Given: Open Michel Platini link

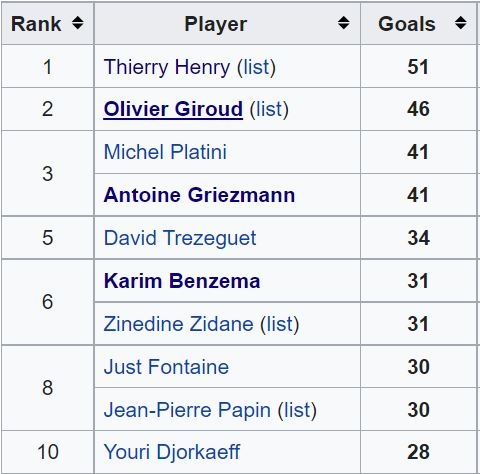Looking at the screenshot, I should point(165,152).
